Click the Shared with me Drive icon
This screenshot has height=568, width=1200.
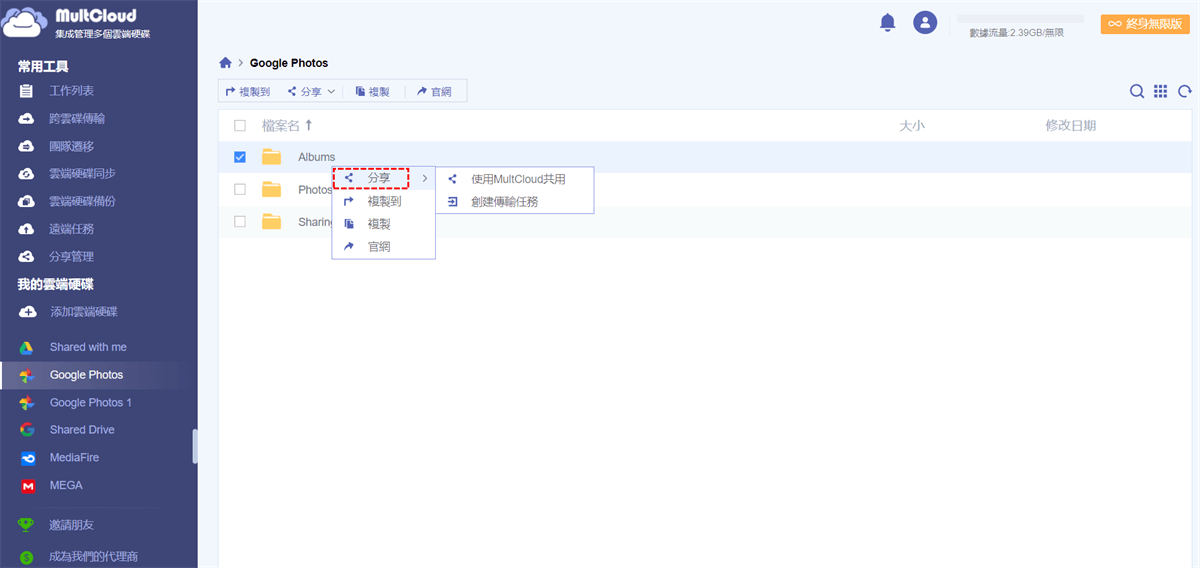28,347
